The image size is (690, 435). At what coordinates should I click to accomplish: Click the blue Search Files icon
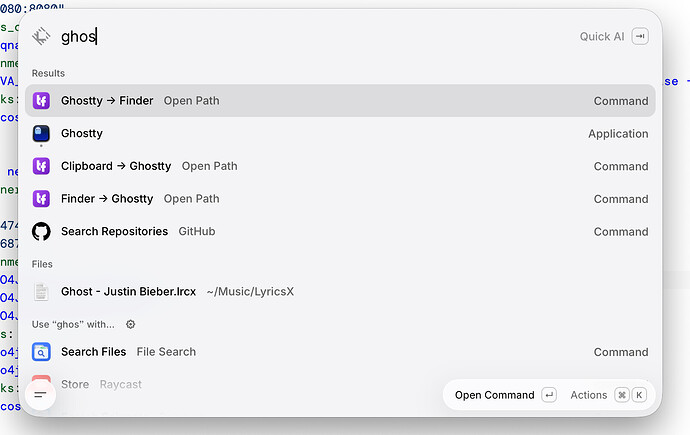click(41, 352)
